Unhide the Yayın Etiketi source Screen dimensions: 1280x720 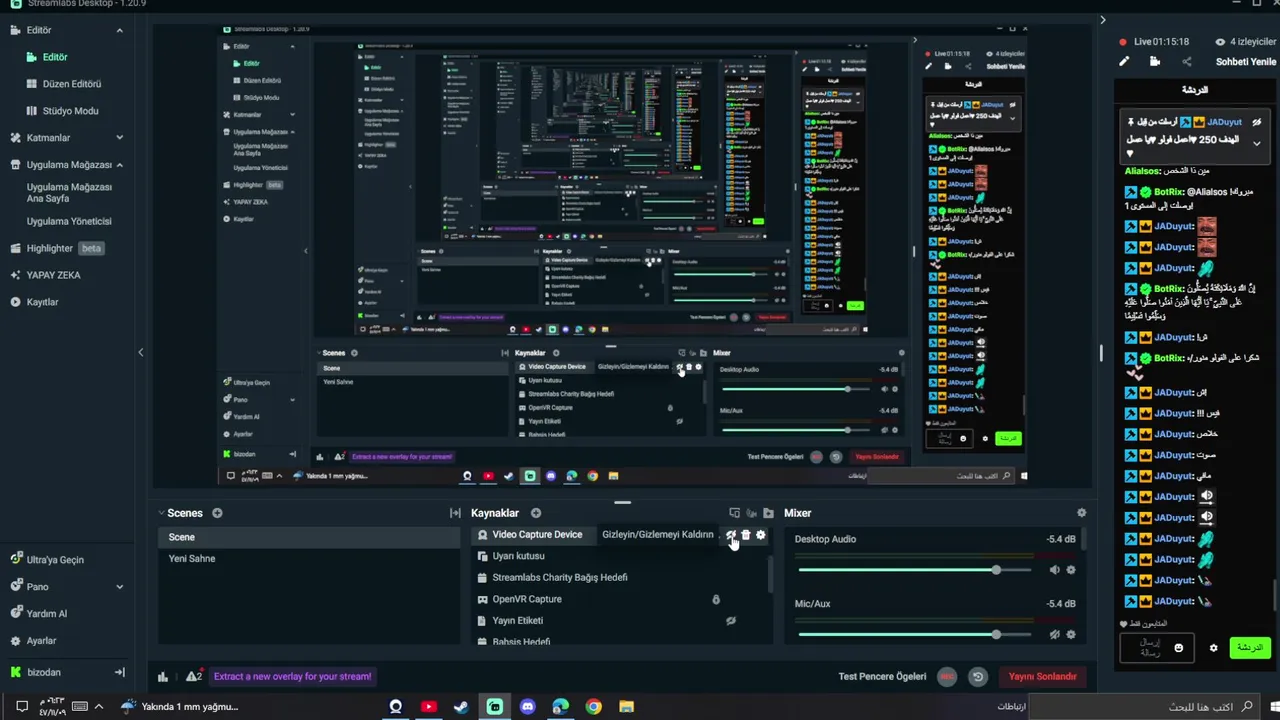[731, 621]
